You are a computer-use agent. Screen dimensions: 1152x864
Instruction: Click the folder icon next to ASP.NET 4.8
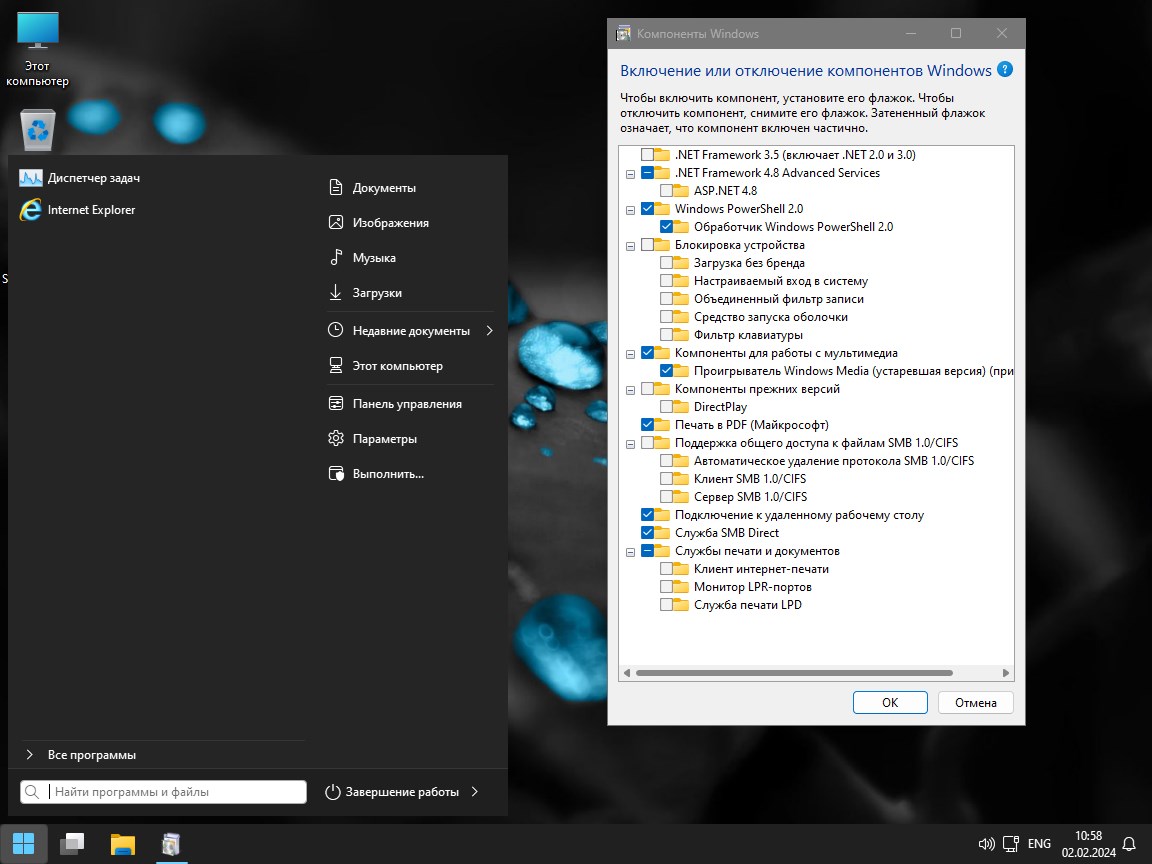[x=681, y=191]
